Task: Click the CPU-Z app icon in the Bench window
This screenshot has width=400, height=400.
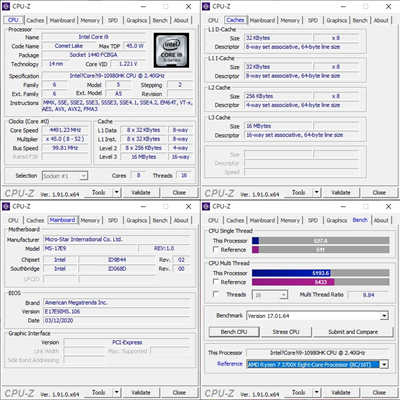Action: tap(206, 206)
